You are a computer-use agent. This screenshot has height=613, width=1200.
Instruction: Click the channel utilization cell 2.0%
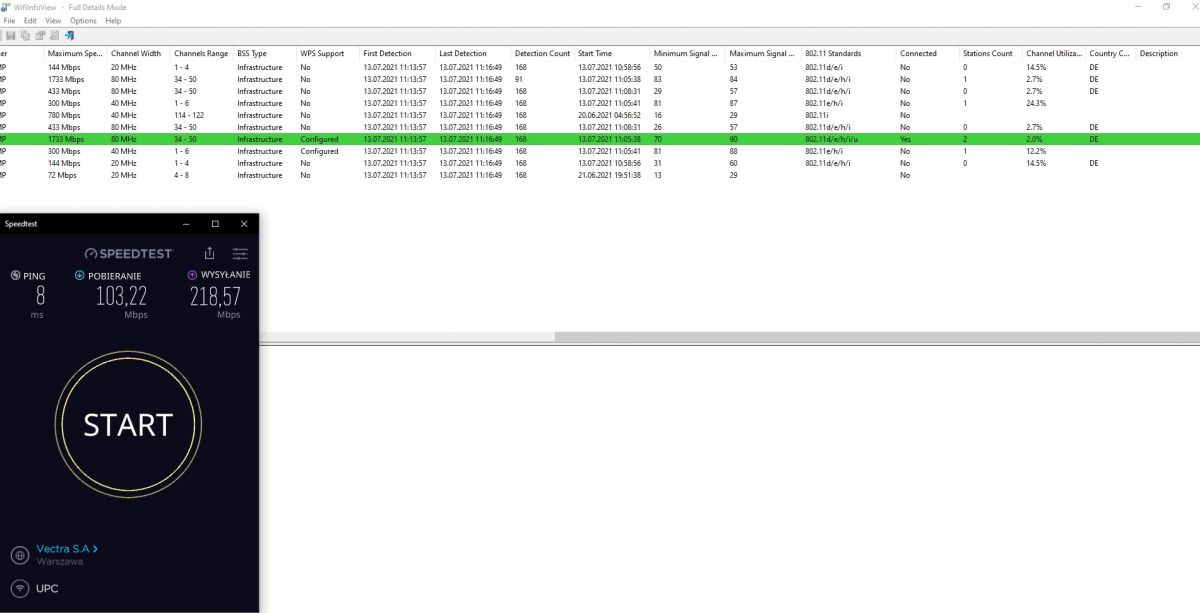[1034, 139]
